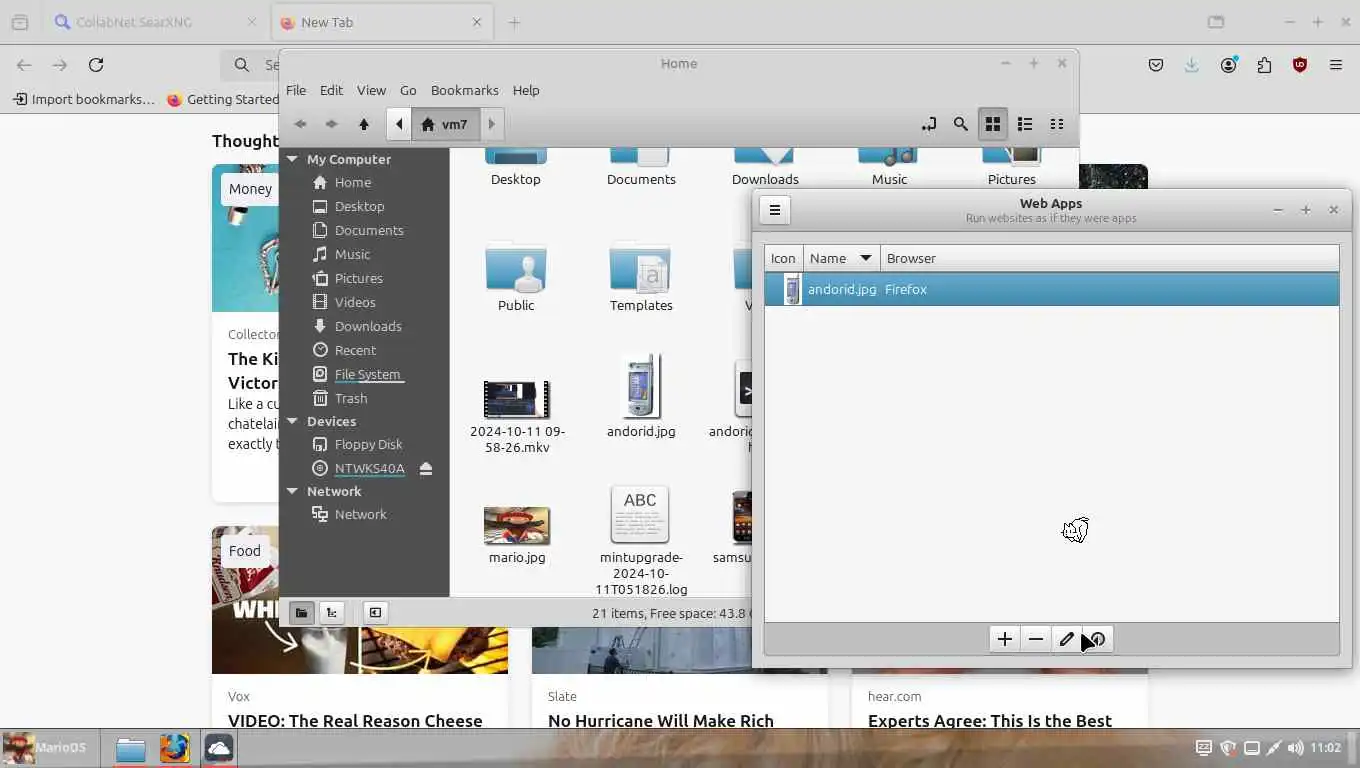Open the mario.jpg image file
The height and width of the screenshot is (768, 1360).
(517, 535)
